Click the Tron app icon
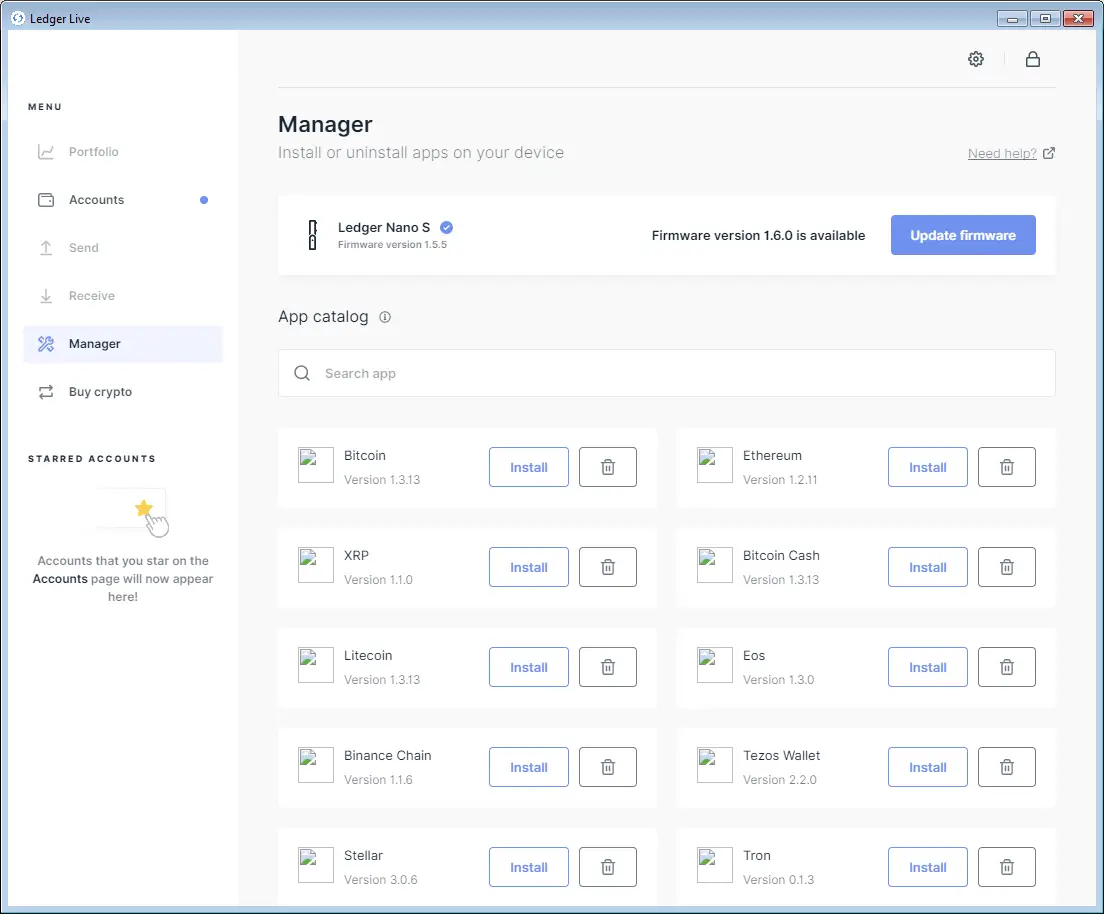Screen dimensions: 1104x914 pos(715,865)
